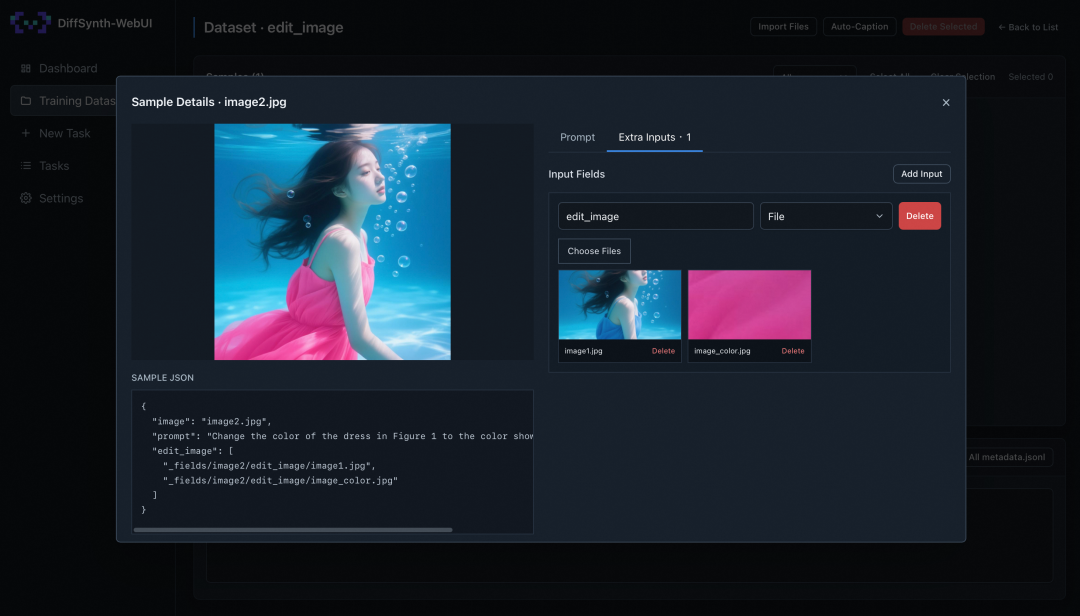1080x616 pixels.
Task: Open Settings via the gear icon
Action: pyautogui.click(x=25, y=198)
